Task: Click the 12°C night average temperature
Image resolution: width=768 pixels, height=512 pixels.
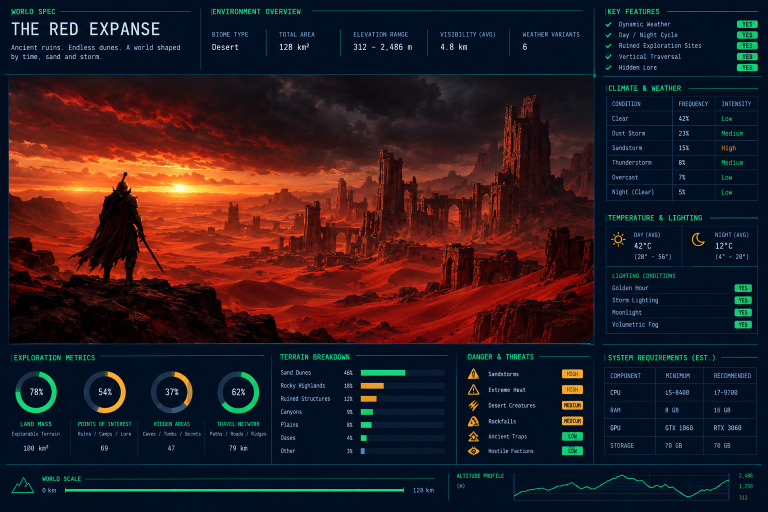Action: tap(724, 246)
